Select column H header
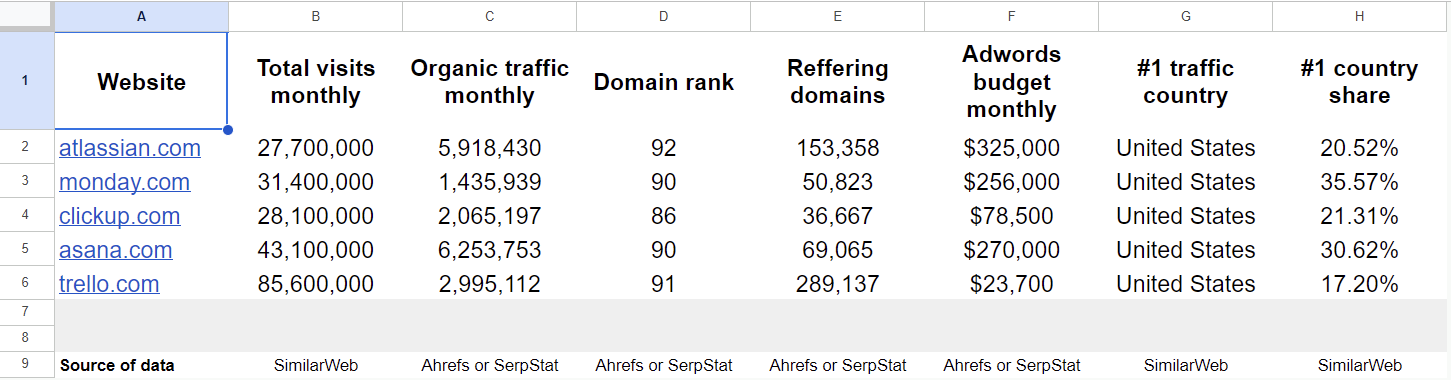 (x=1360, y=16)
